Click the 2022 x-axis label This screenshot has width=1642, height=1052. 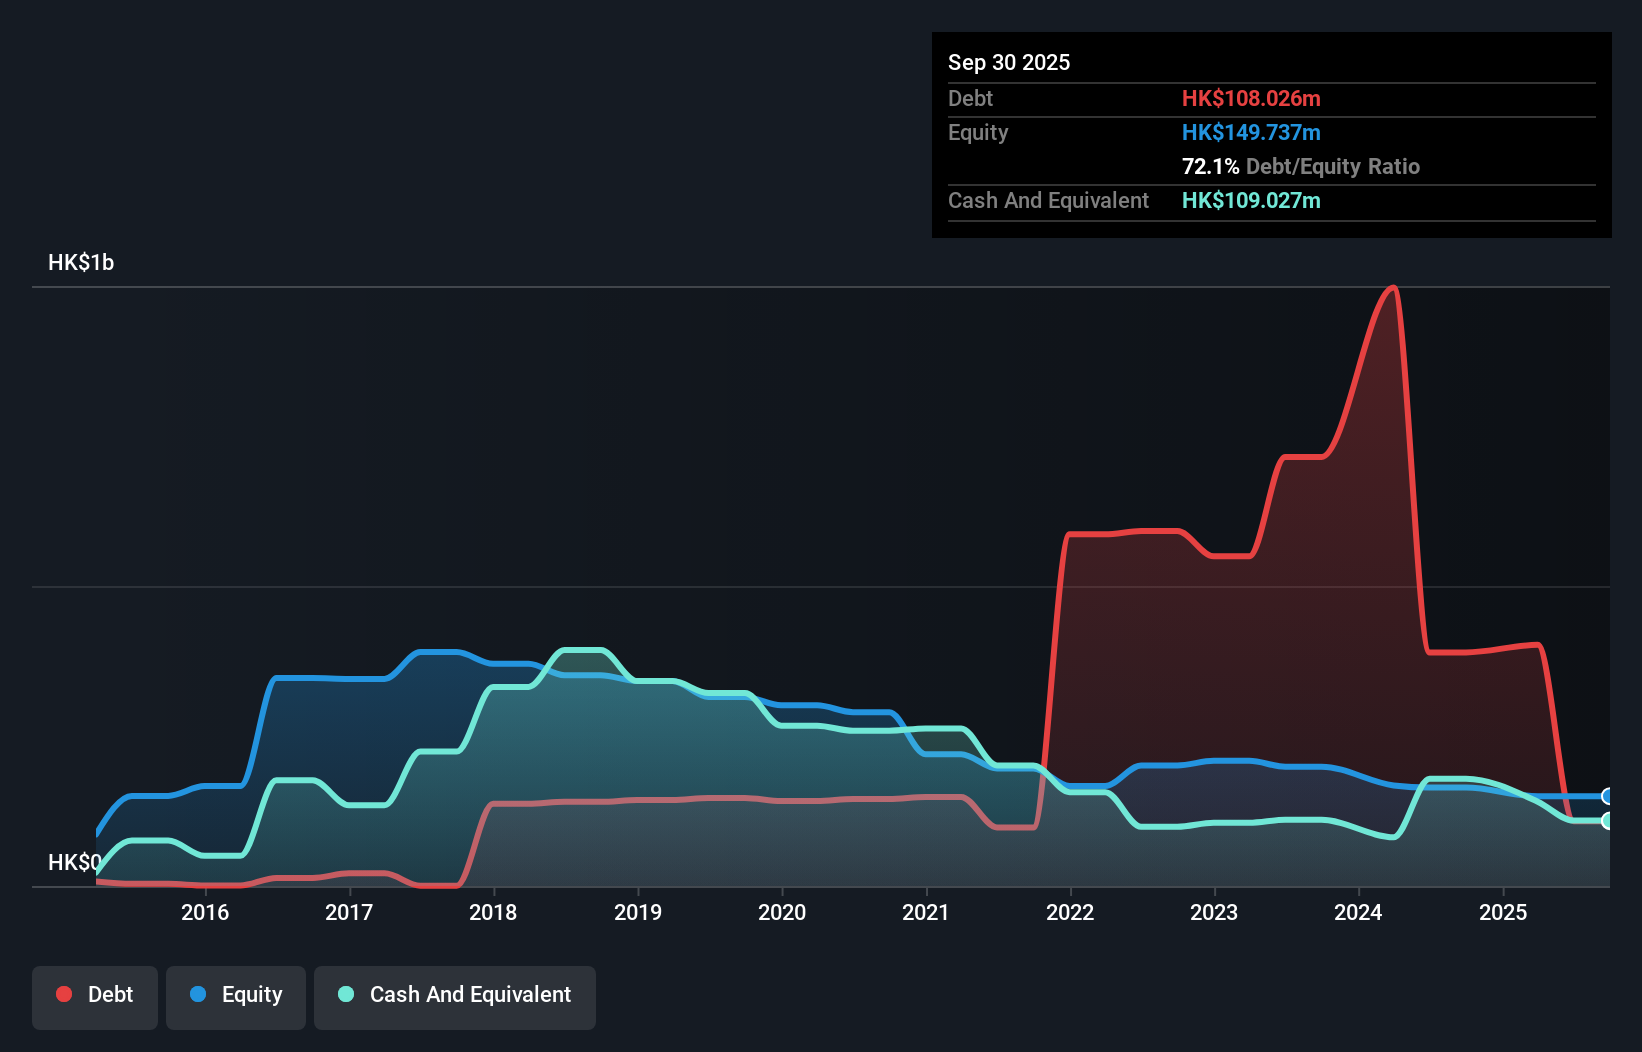1070,912
